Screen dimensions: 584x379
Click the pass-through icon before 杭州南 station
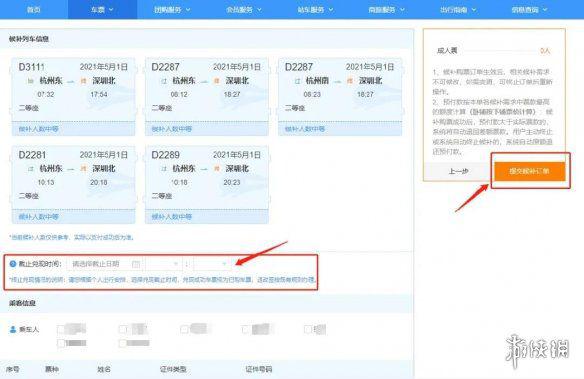click(297, 81)
